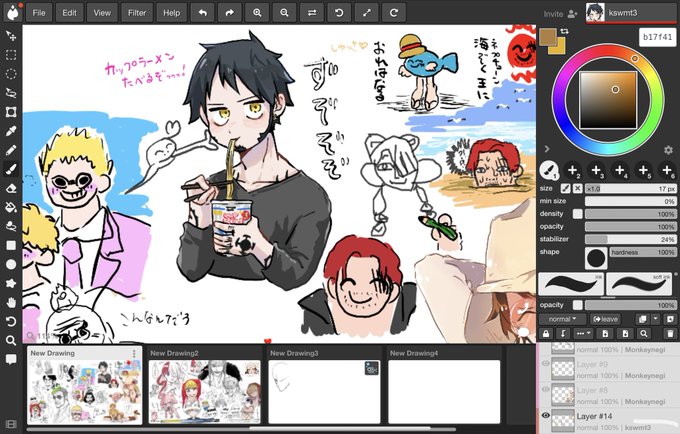Select the transform tool
Viewport: 680px width, 434px height.
[x=11, y=112]
